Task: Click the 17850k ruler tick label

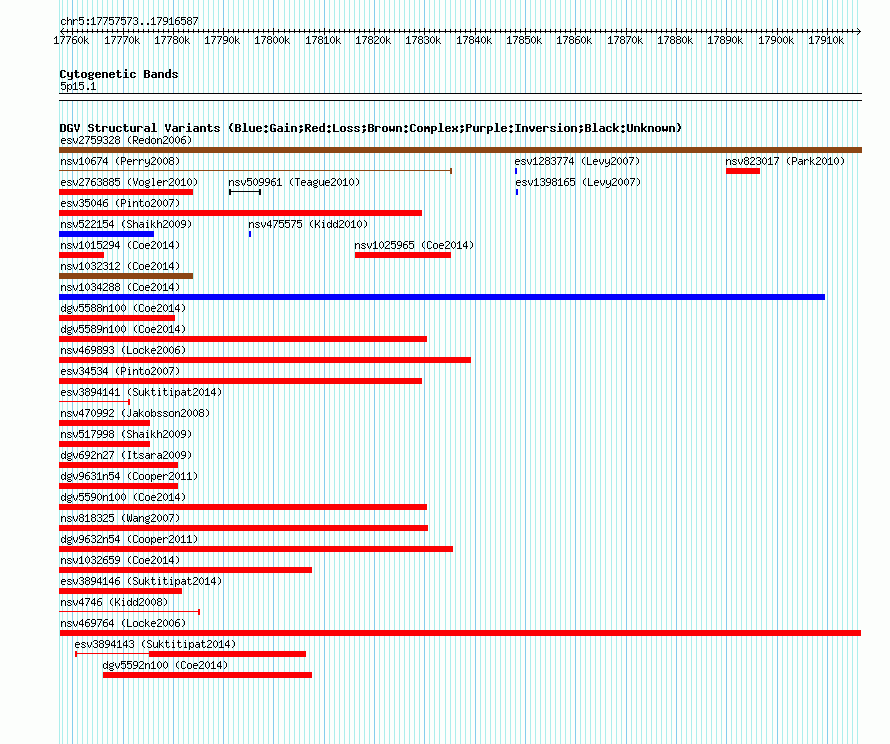Action: point(524,40)
